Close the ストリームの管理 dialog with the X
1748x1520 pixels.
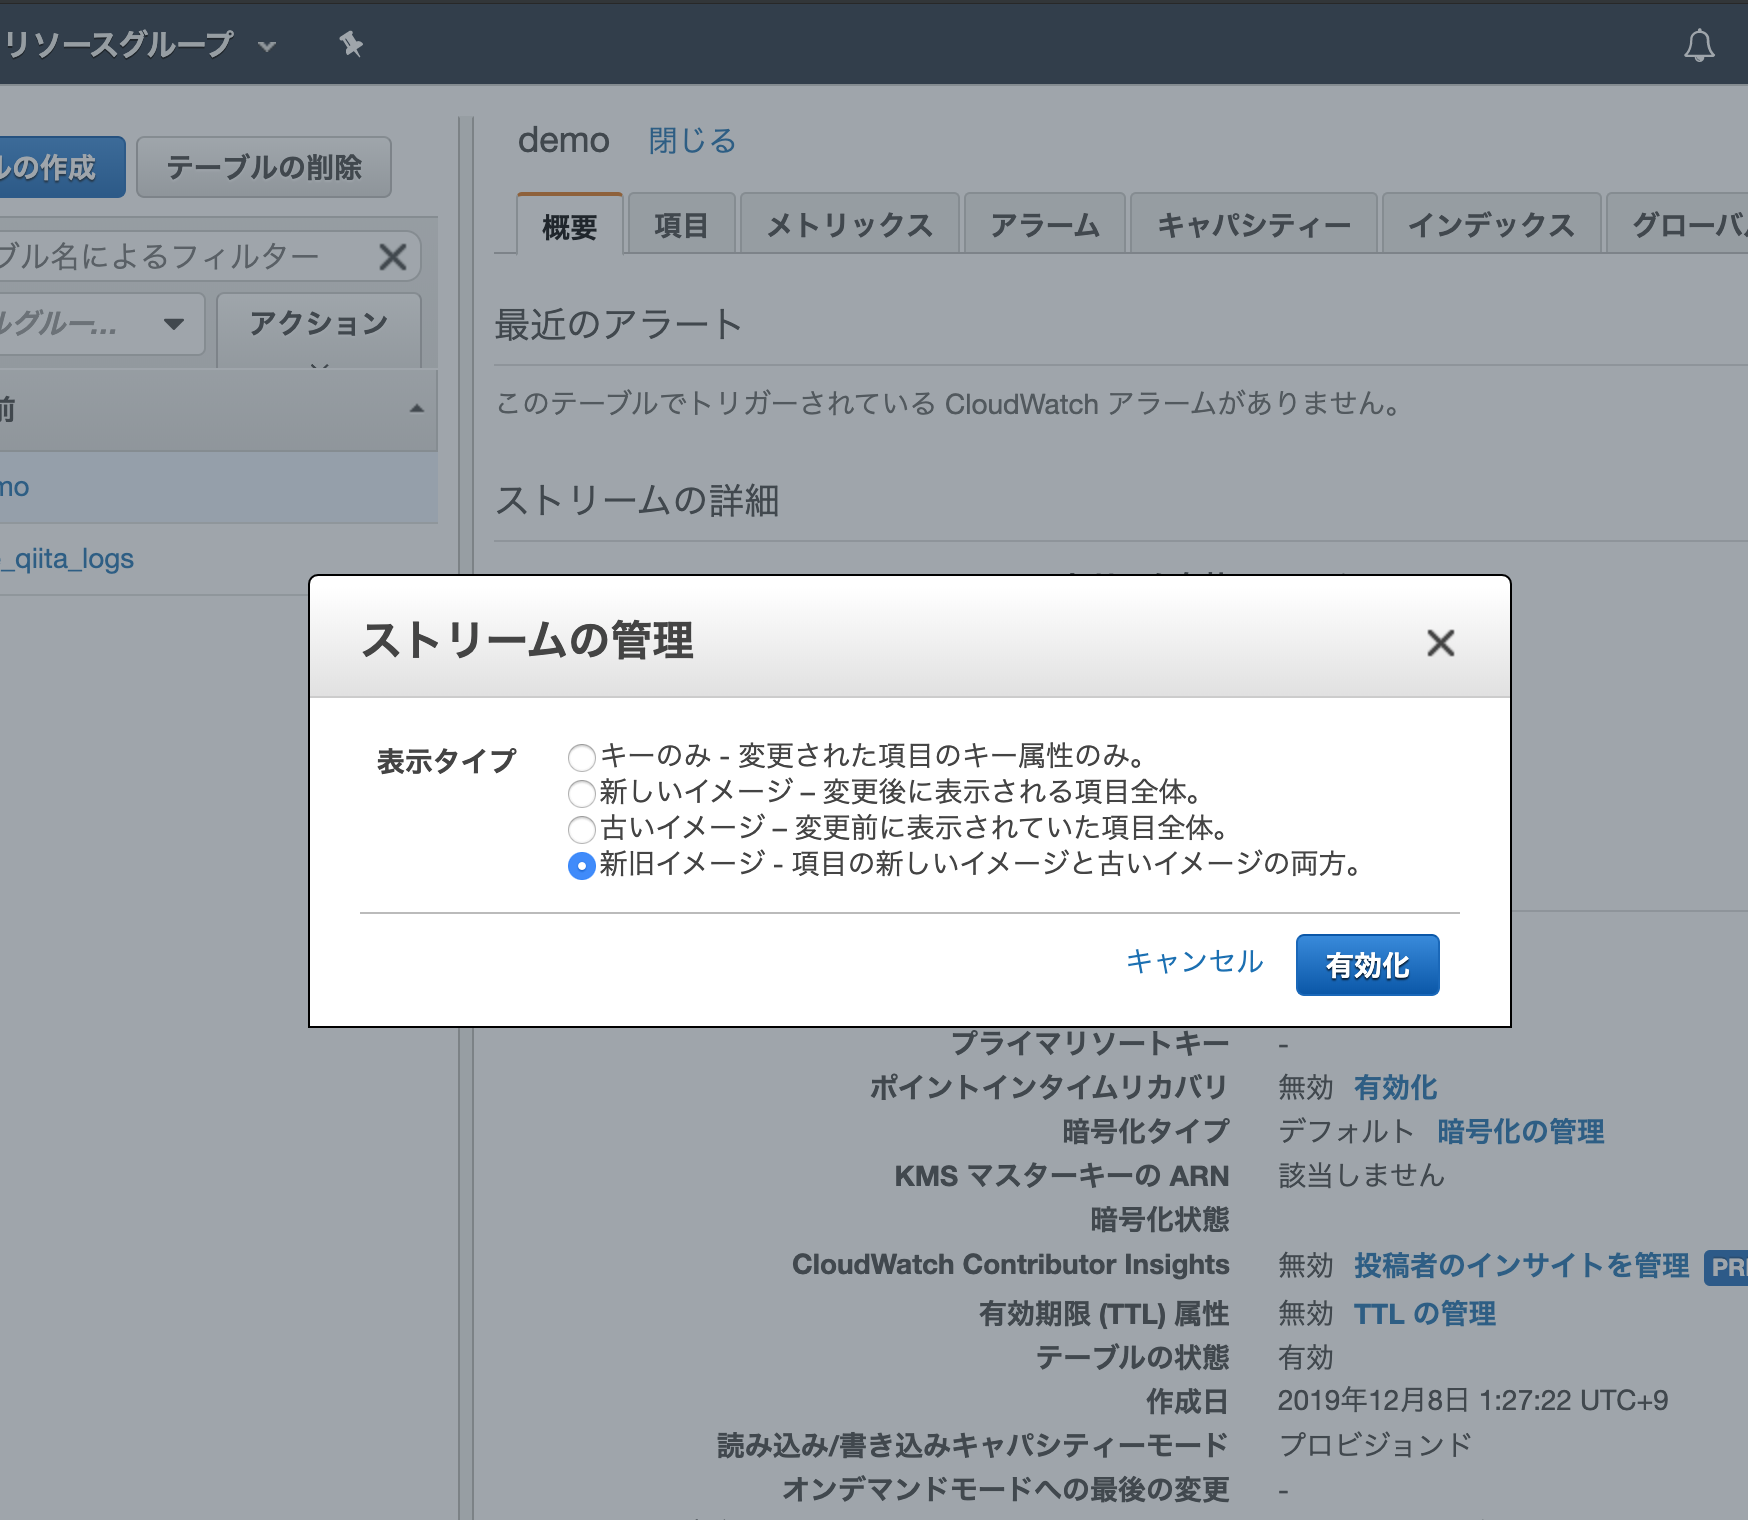tap(1440, 642)
